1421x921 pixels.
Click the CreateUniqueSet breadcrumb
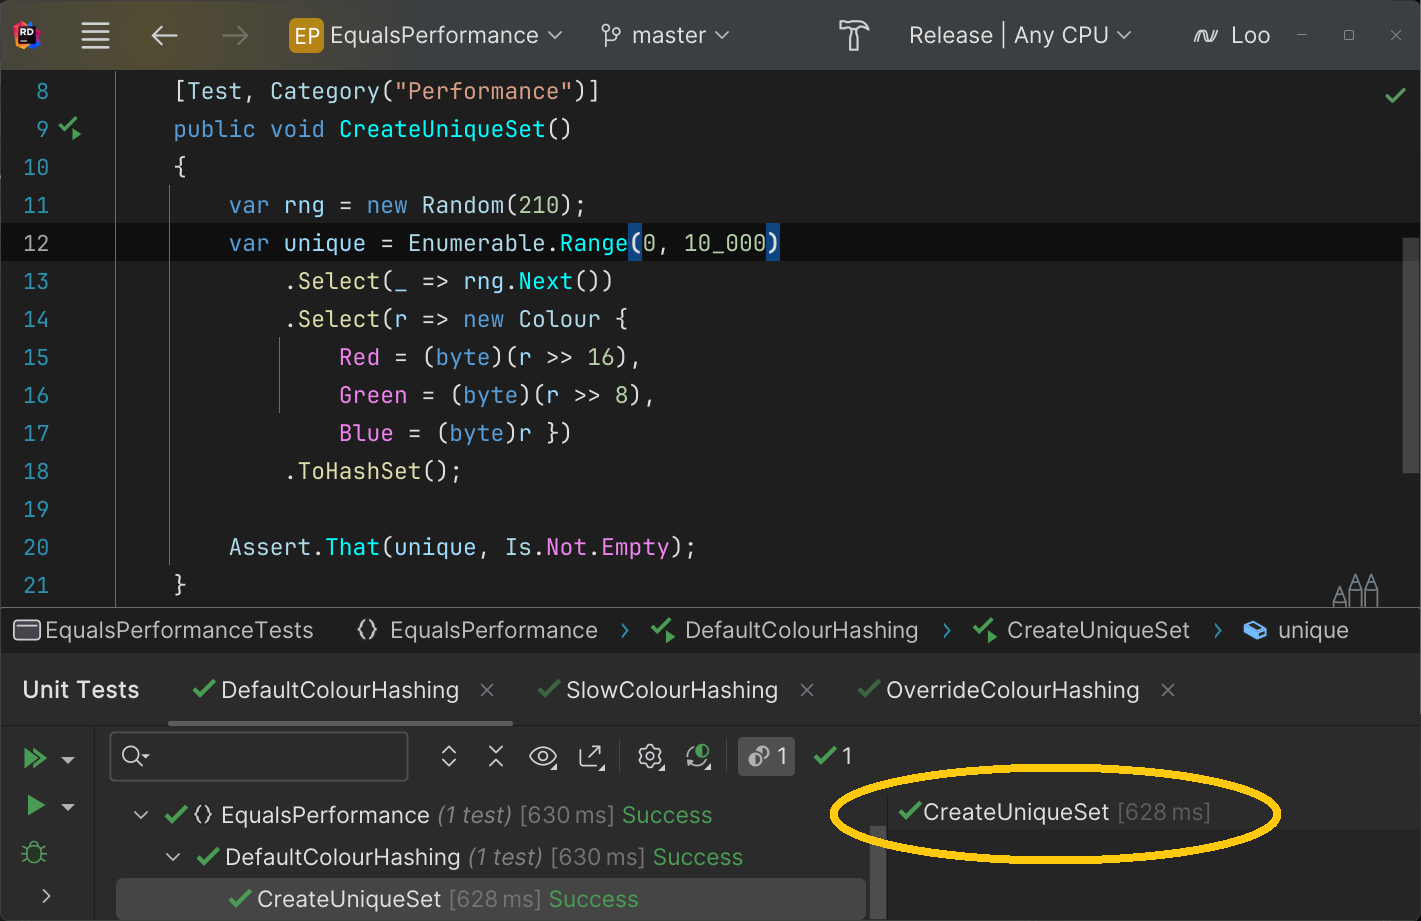point(1097,630)
